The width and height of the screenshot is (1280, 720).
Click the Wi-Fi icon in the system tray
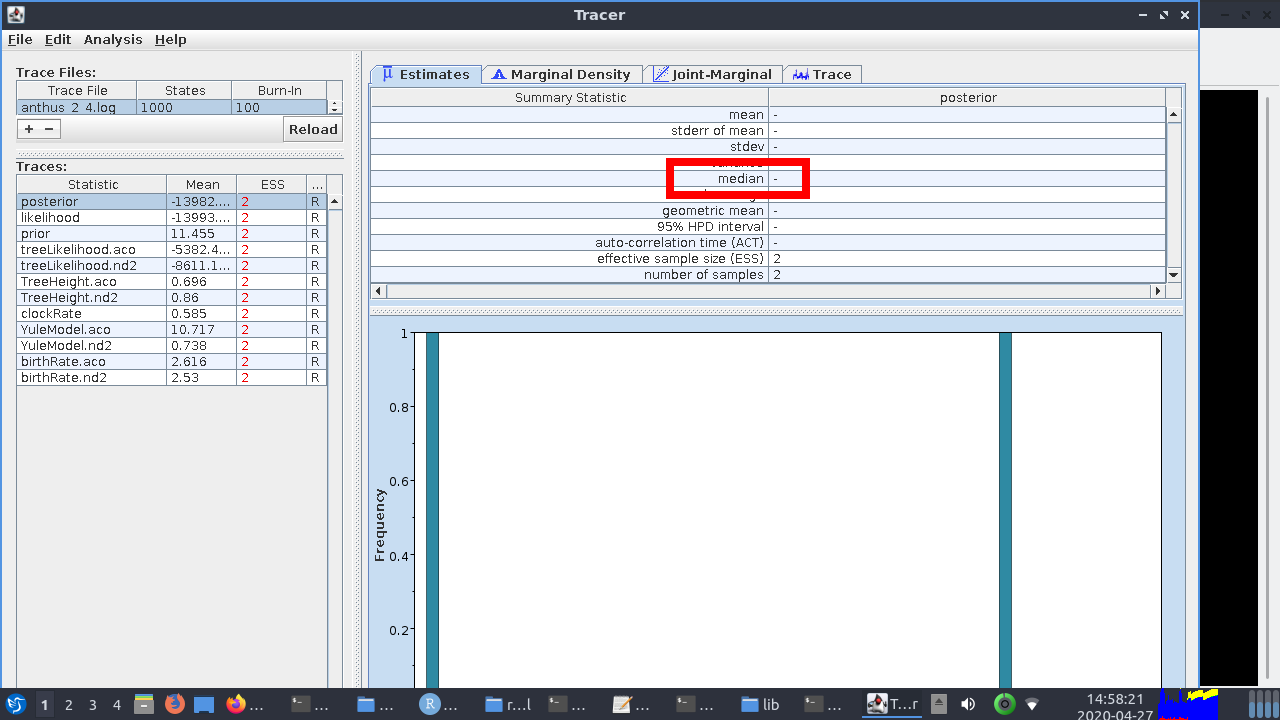[1032, 704]
